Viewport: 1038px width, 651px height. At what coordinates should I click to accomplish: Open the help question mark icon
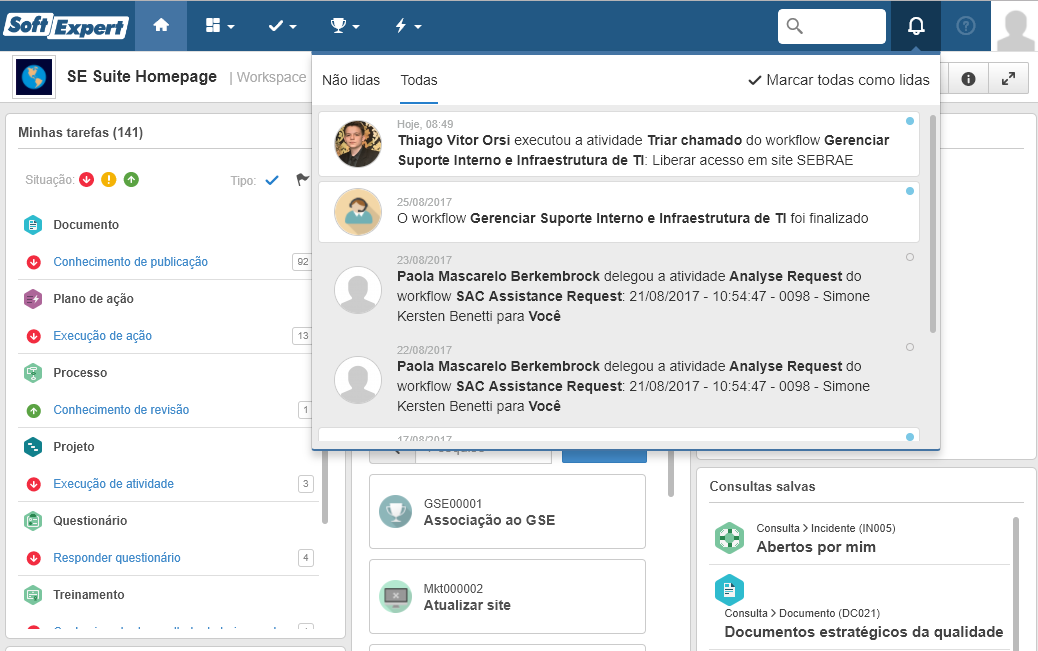click(x=966, y=26)
